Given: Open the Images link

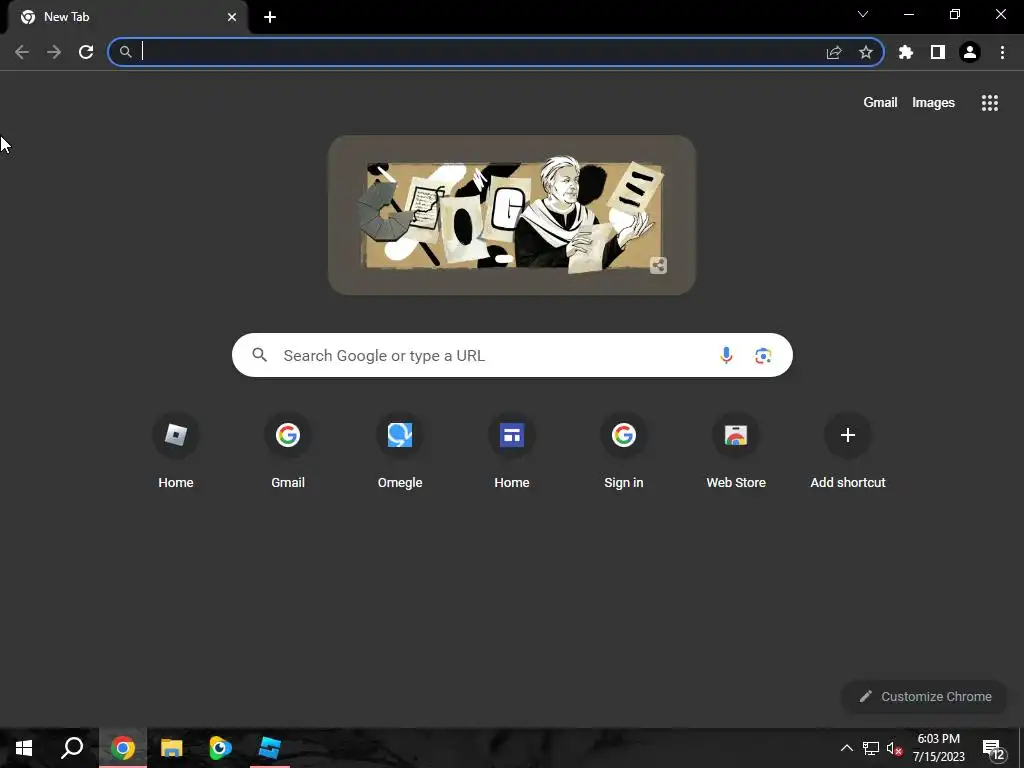Looking at the screenshot, I should tap(933, 103).
